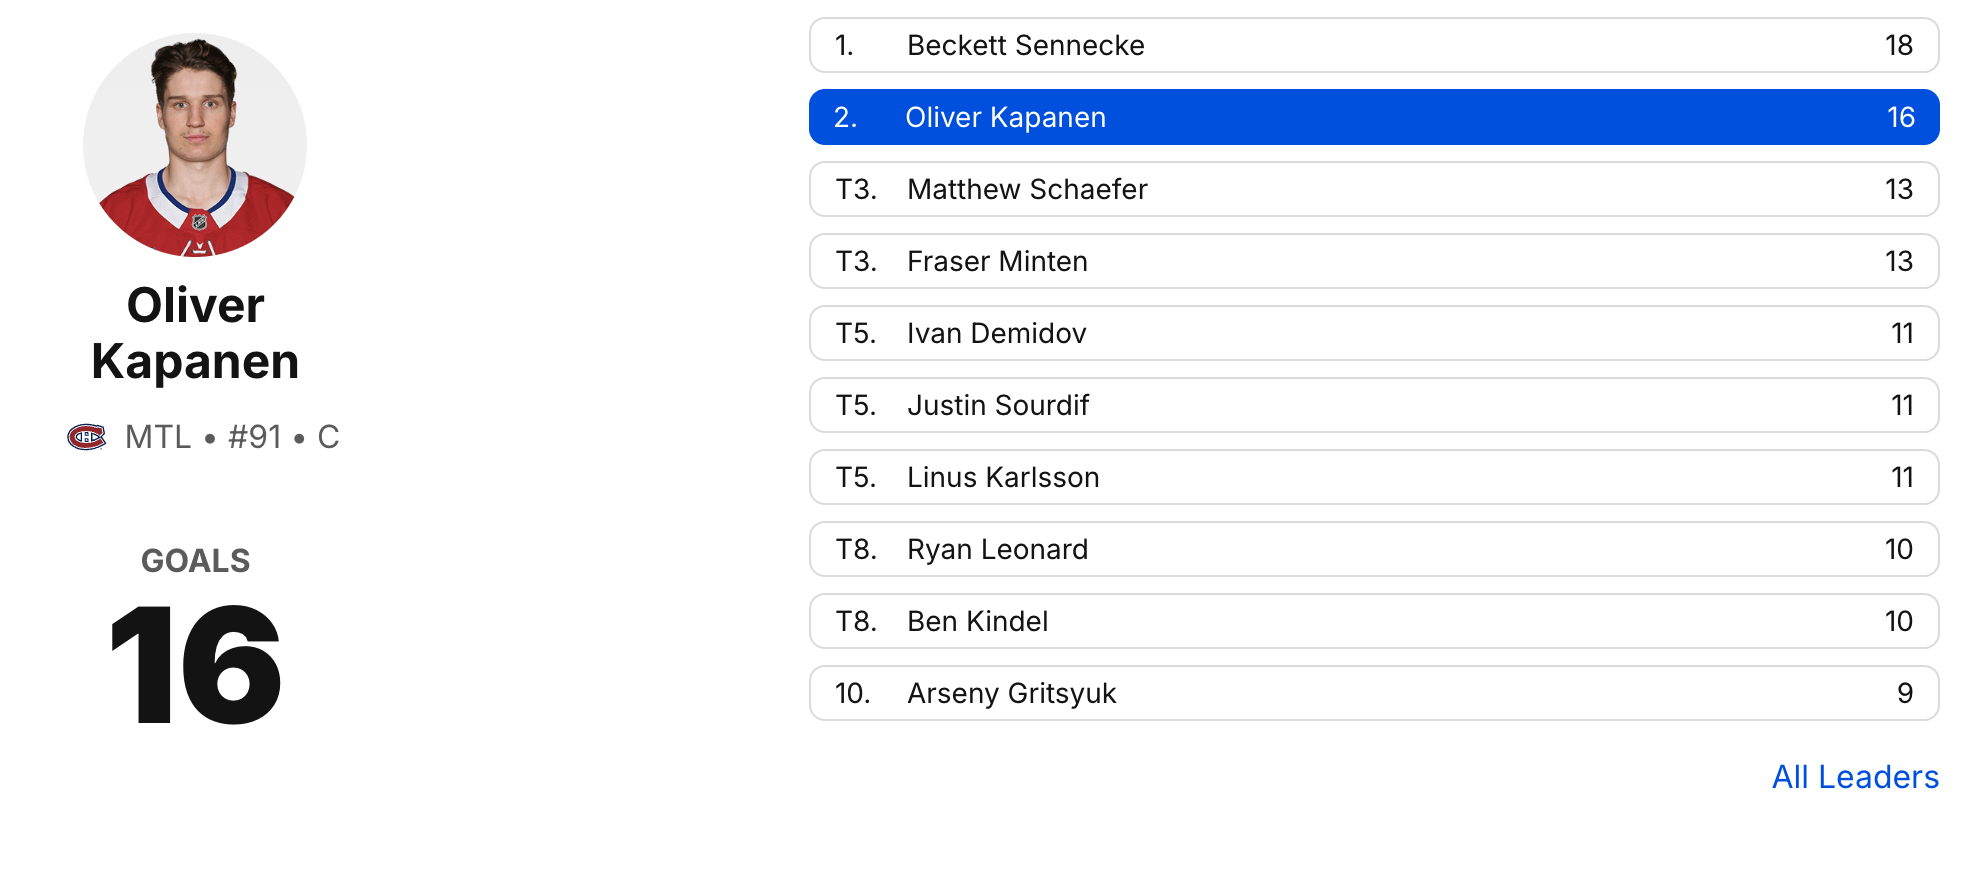
Task: Select Fraser Minten's leaderboard entry
Action: tap(1373, 261)
